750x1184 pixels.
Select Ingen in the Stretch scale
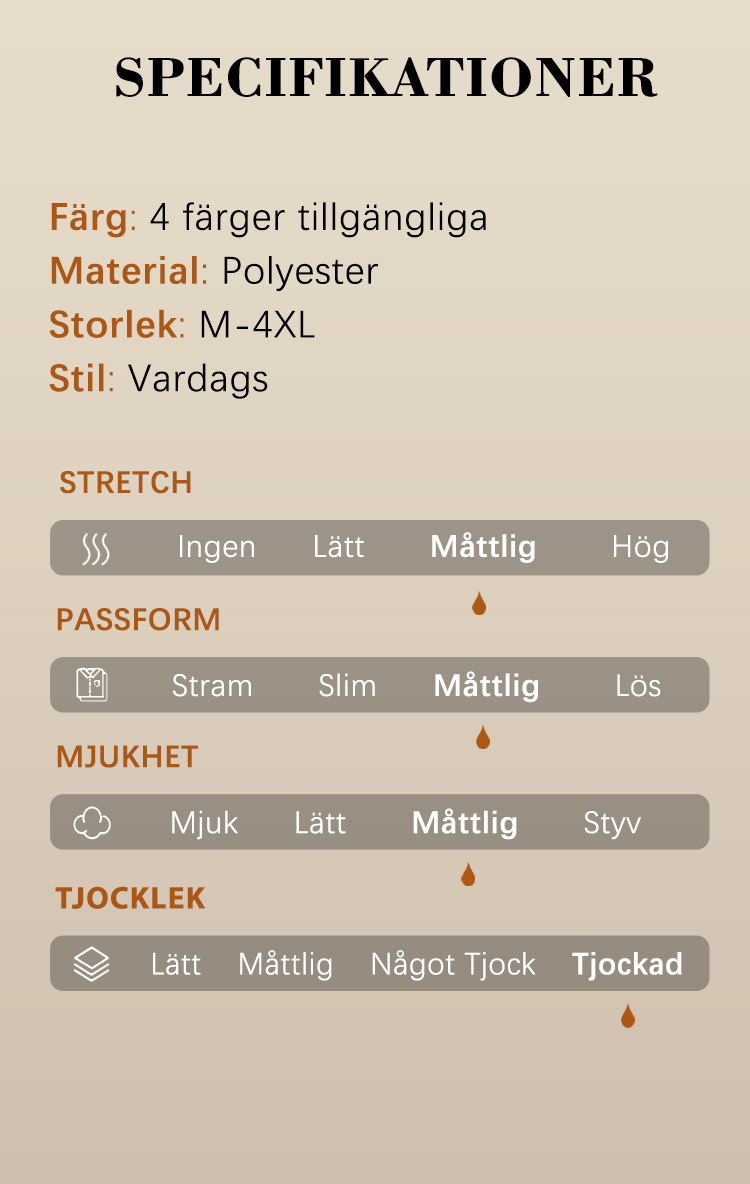[217, 547]
